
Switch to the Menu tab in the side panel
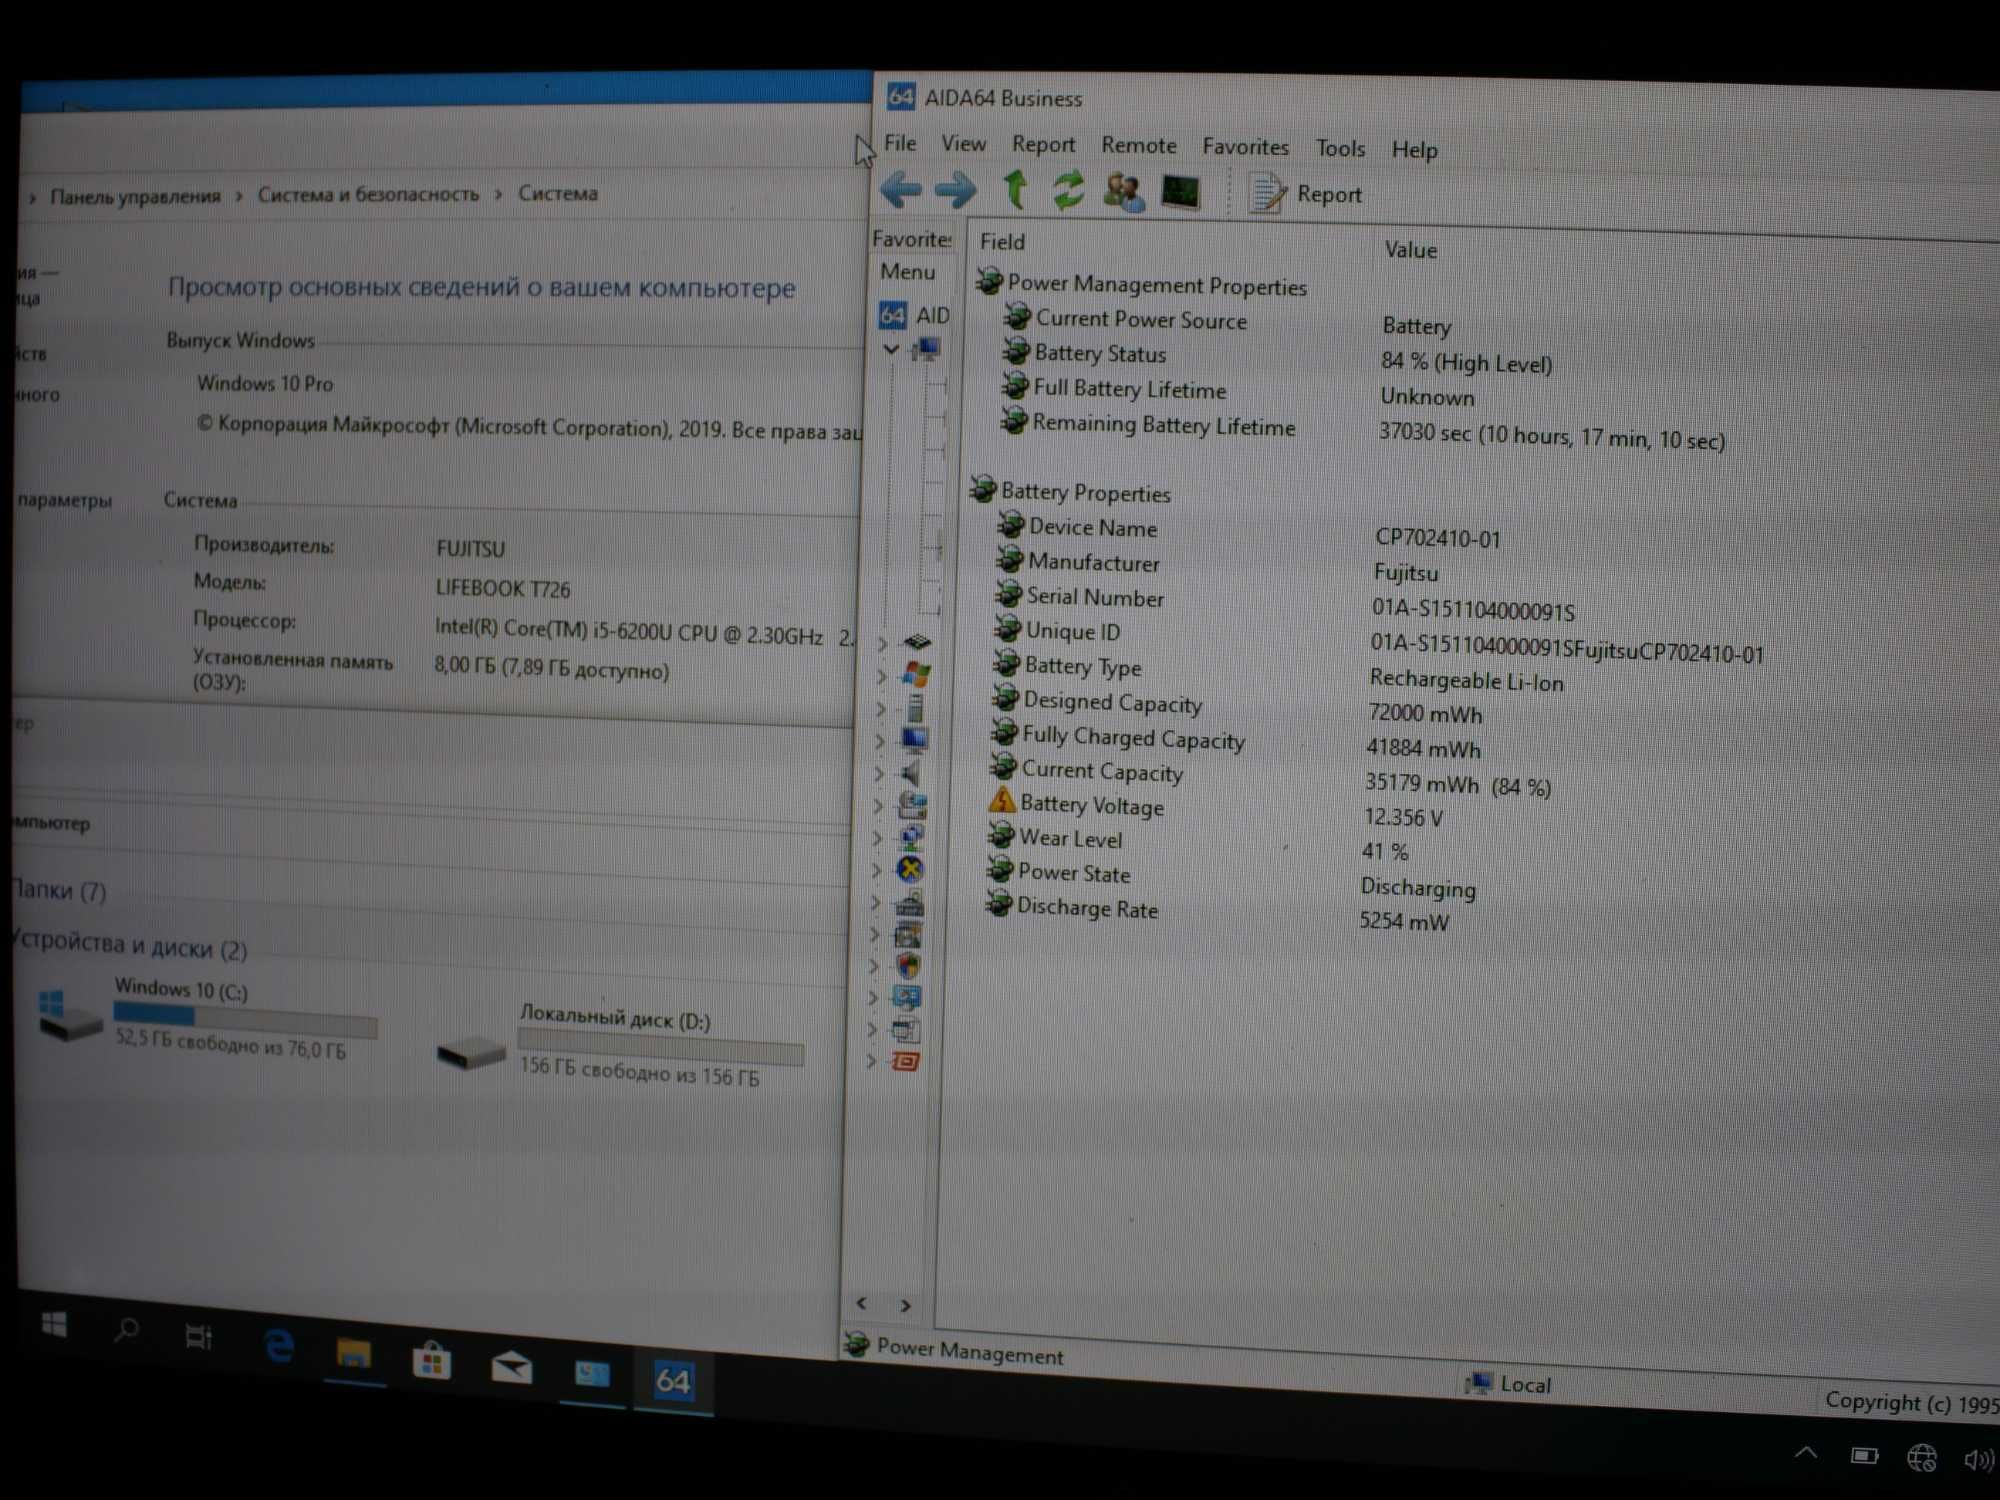(x=907, y=272)
